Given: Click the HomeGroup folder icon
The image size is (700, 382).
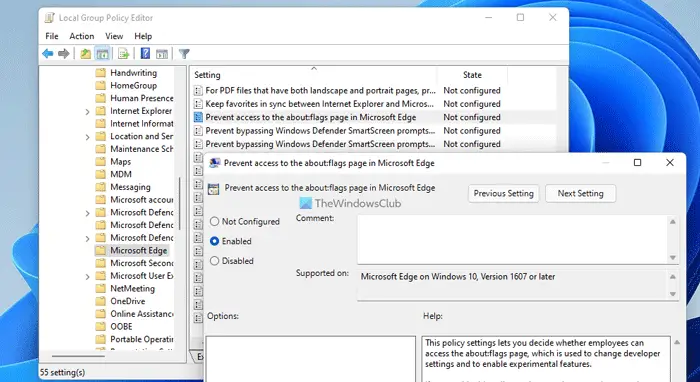Looking at the screenshot, I should (x=101, y=86).
